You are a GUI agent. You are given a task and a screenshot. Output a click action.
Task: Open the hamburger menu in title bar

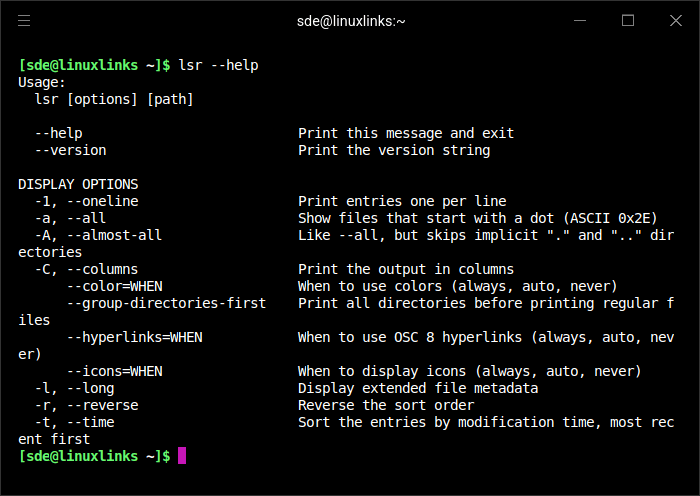24,21
